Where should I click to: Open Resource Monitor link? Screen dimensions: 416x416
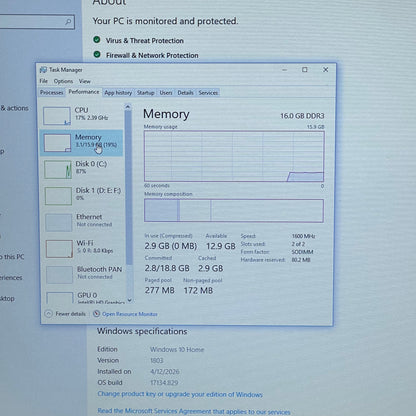coord(130,314)
